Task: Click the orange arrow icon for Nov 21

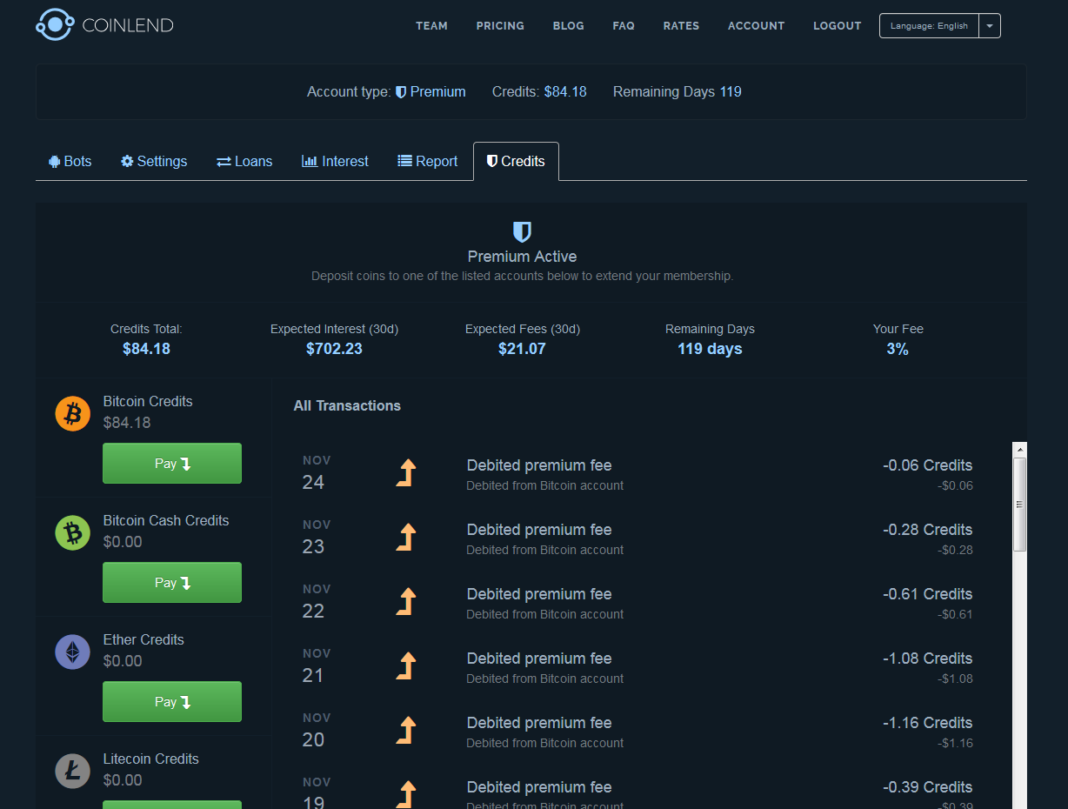Action: pyautogui.click(x=406, y=666)
